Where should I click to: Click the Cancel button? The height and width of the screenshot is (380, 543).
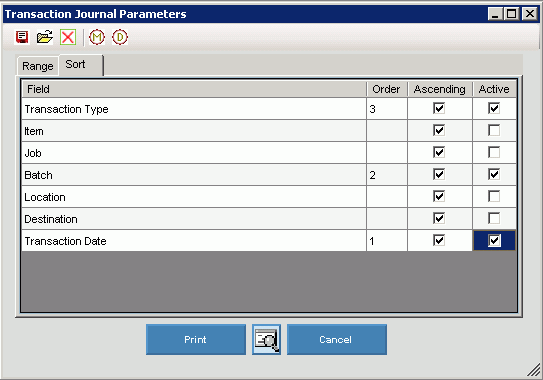pos(337,339)
